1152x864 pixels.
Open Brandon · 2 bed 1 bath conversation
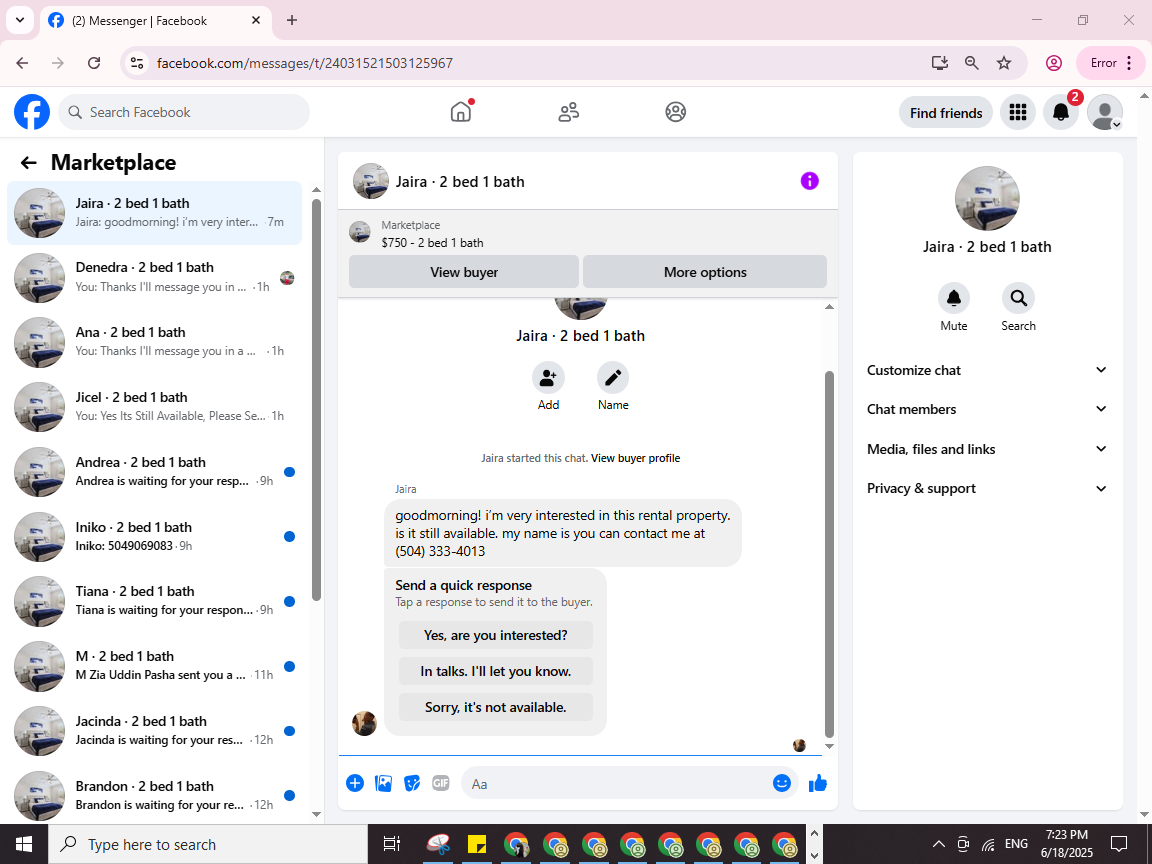(154, 795)
